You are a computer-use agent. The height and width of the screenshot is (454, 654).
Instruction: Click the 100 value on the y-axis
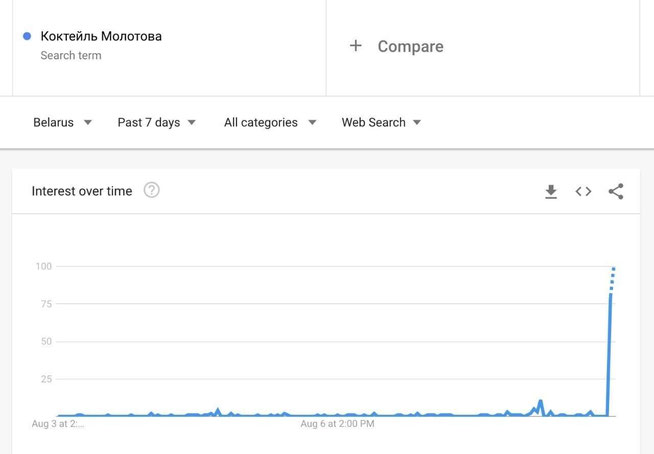(x=43, y=266)
